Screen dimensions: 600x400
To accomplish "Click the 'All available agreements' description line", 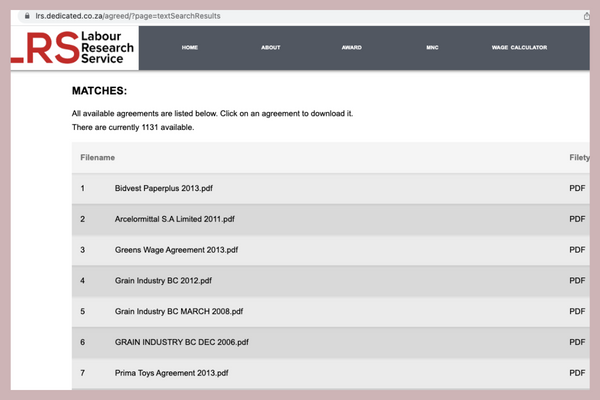I will tap(212, 114).
